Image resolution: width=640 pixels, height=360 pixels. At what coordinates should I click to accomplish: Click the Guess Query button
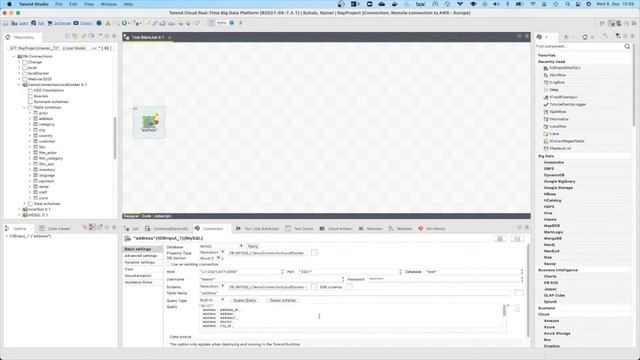[x=244, y=300]
